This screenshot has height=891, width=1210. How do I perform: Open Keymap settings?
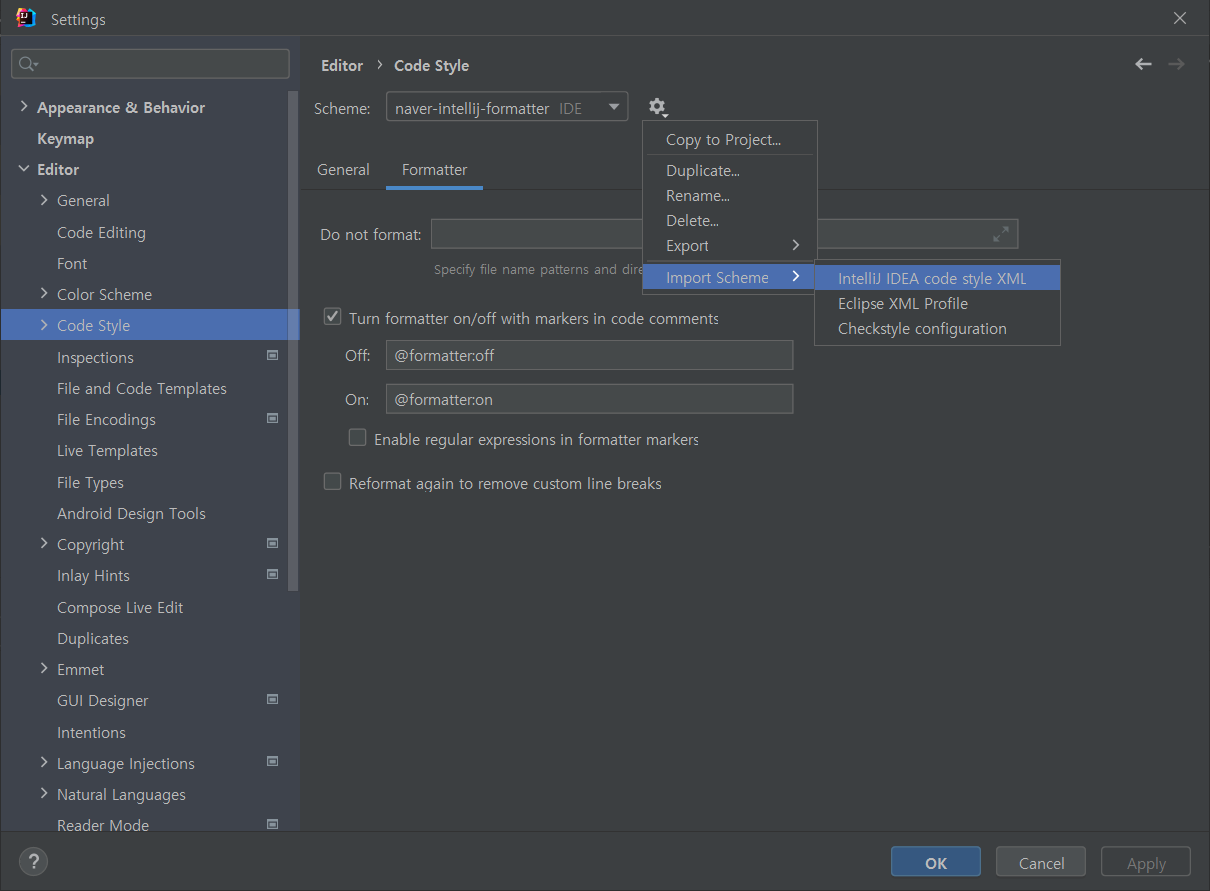[x=65, y=138]
